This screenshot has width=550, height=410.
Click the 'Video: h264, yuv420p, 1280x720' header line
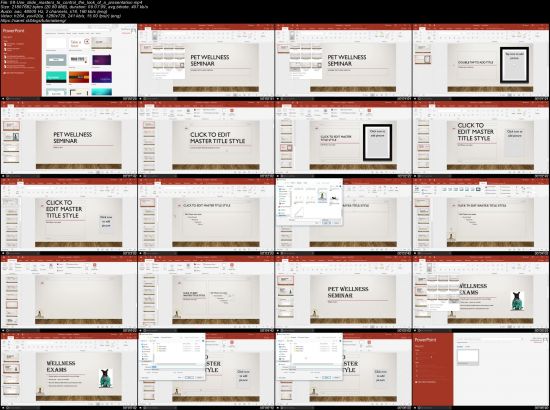(x=61, y=16)
